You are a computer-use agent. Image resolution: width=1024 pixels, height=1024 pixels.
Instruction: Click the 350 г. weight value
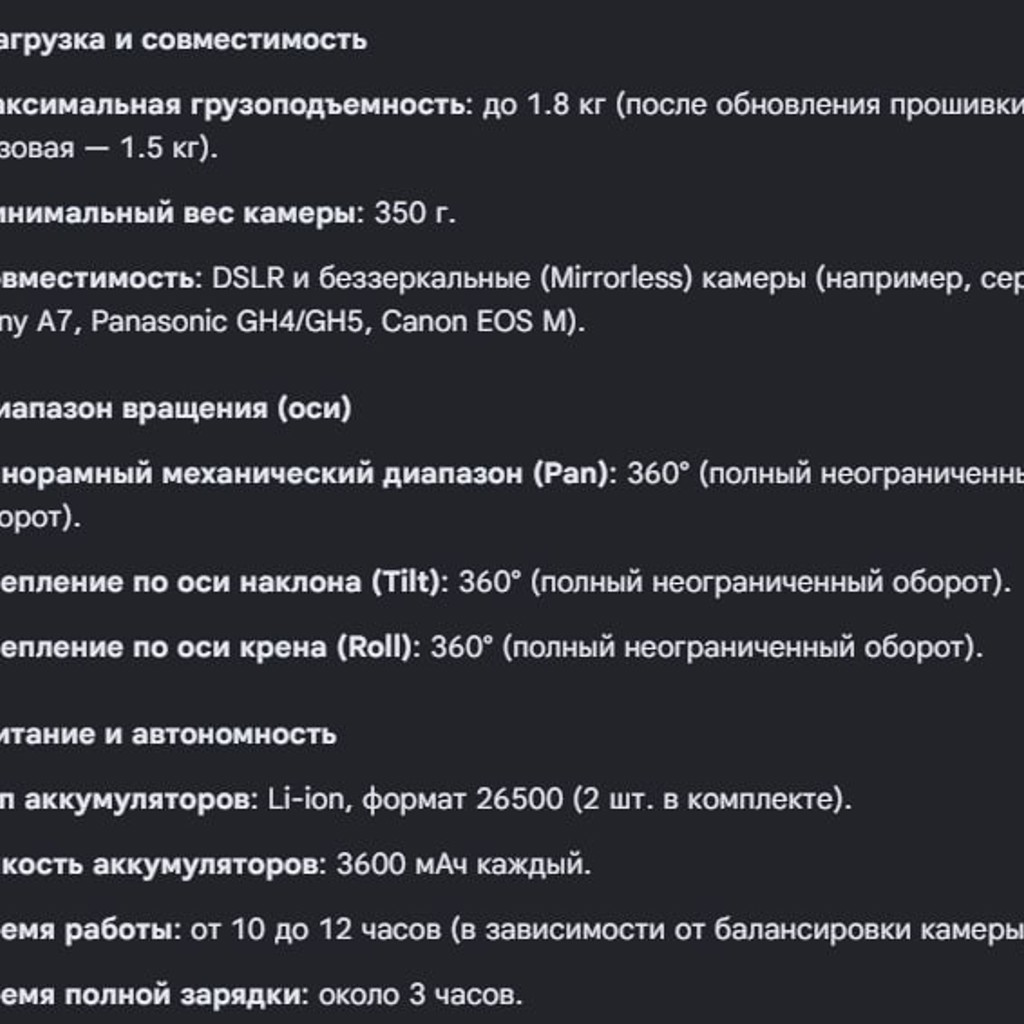click(x=415, y=214)
